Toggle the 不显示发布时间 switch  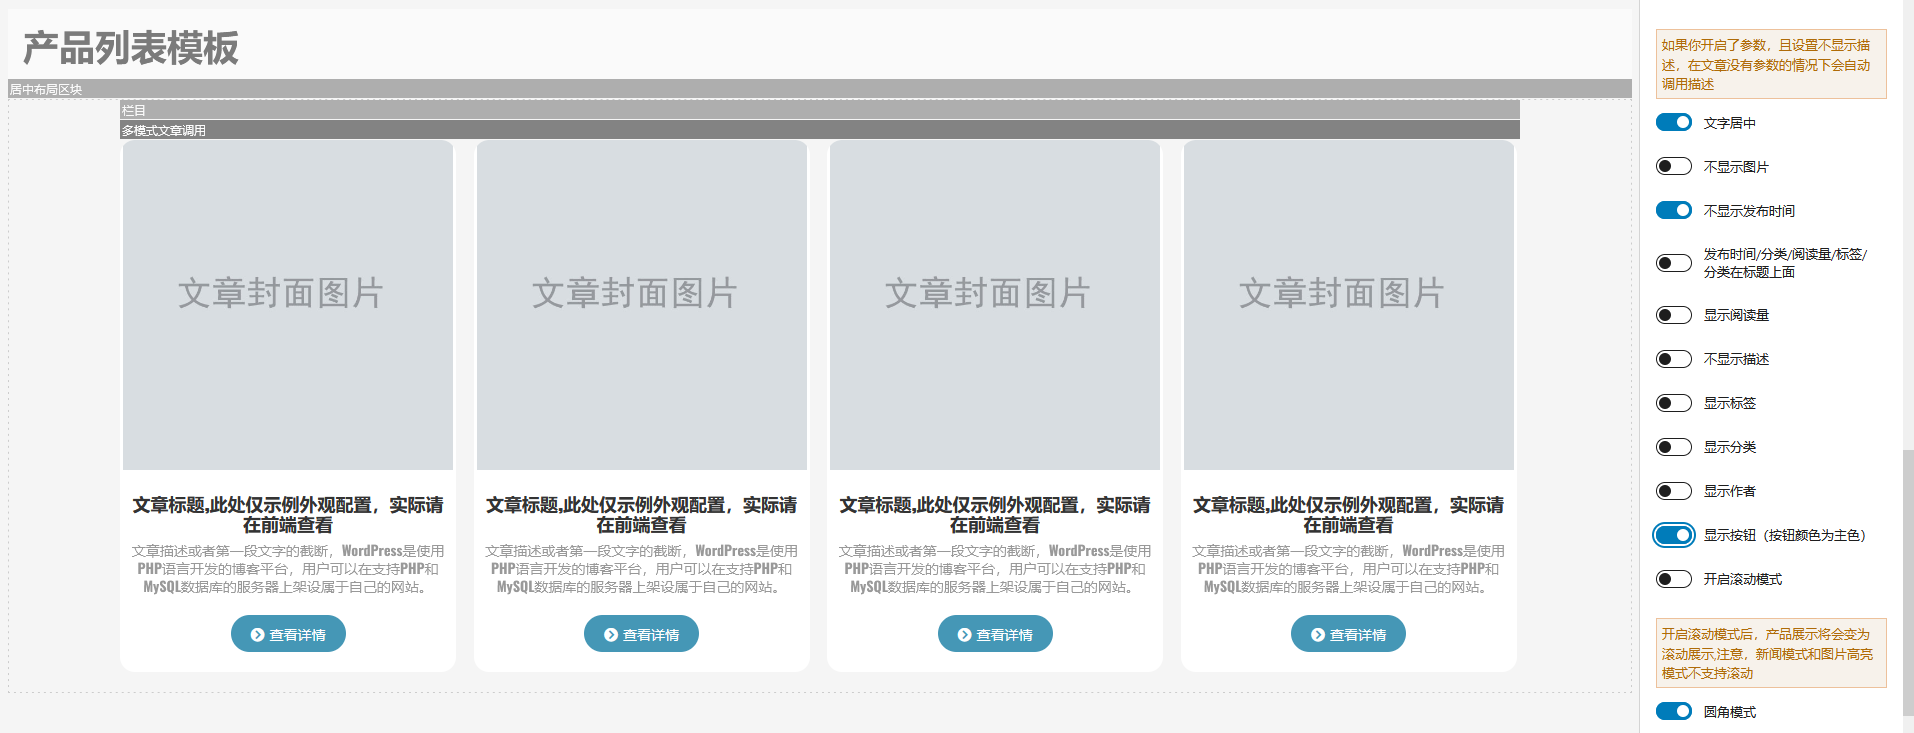tap(1673, 210)
